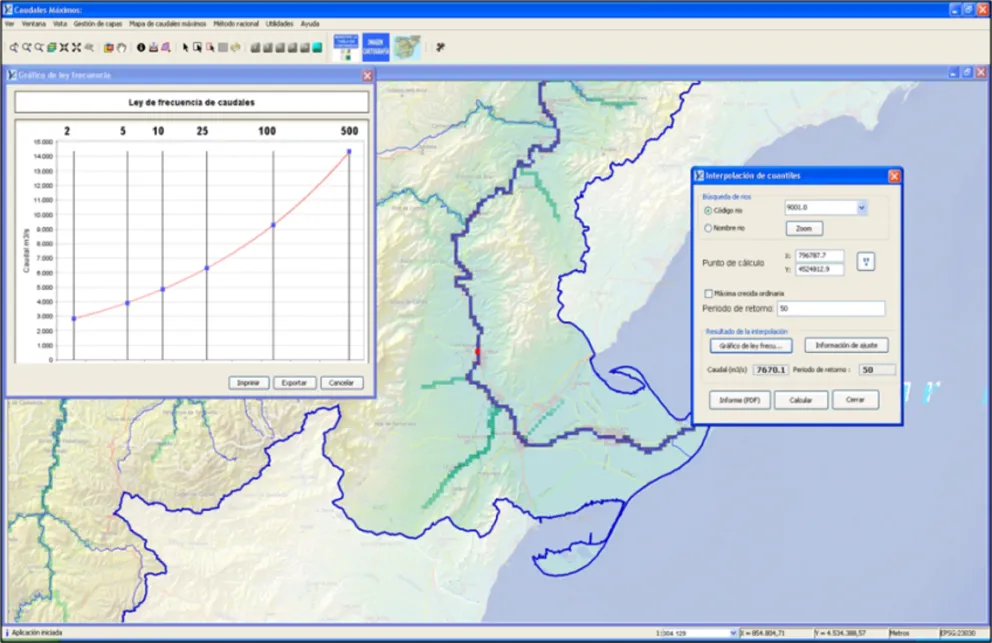This screenshot has height=643, width=992.
Task: Click the X coordinate input field
Action: (x=819, y=256)
